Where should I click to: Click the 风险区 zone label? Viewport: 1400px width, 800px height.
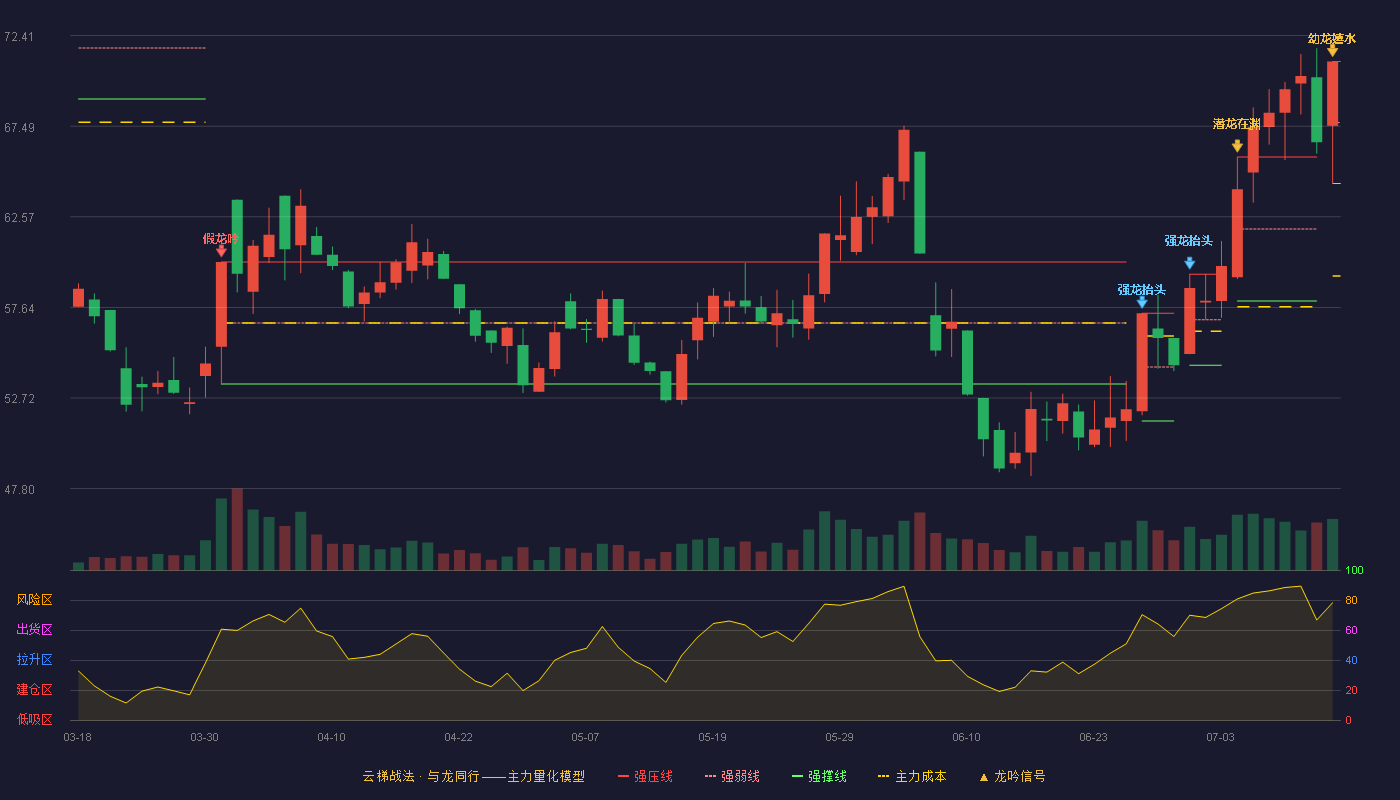tap(34, 600)
